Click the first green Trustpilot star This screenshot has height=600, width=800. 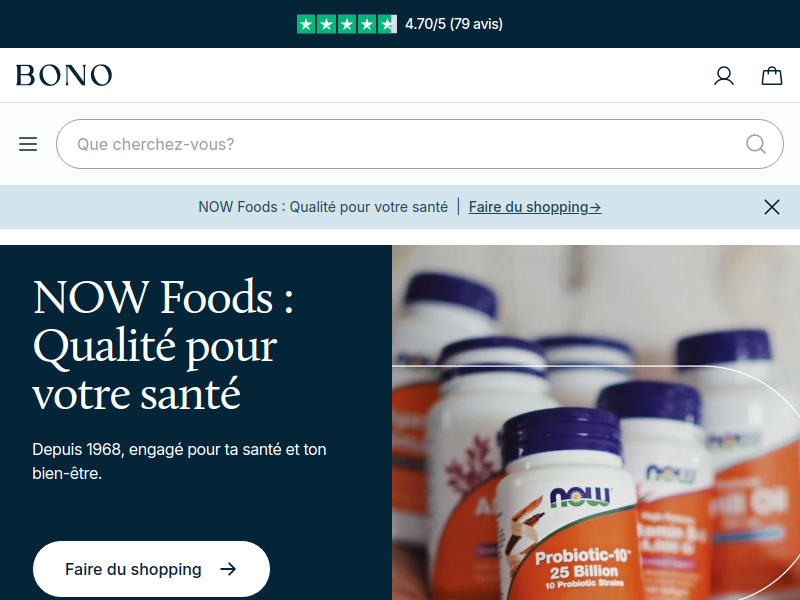point(306,24)
